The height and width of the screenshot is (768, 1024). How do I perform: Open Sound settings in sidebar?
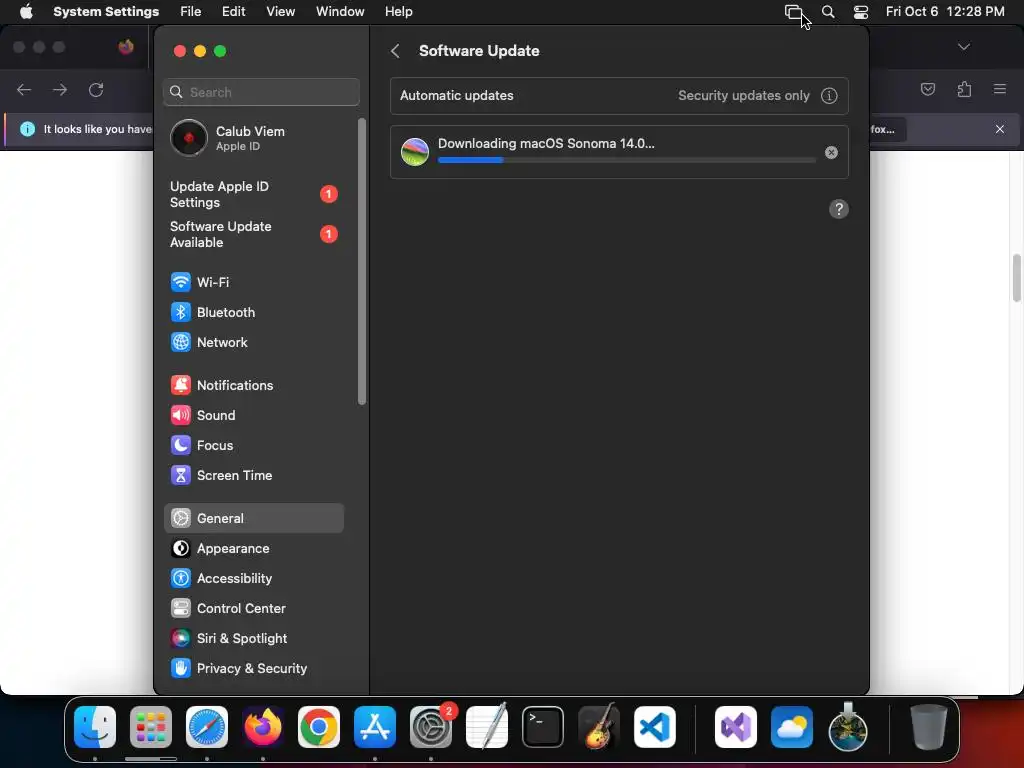(x=253, y=415)
